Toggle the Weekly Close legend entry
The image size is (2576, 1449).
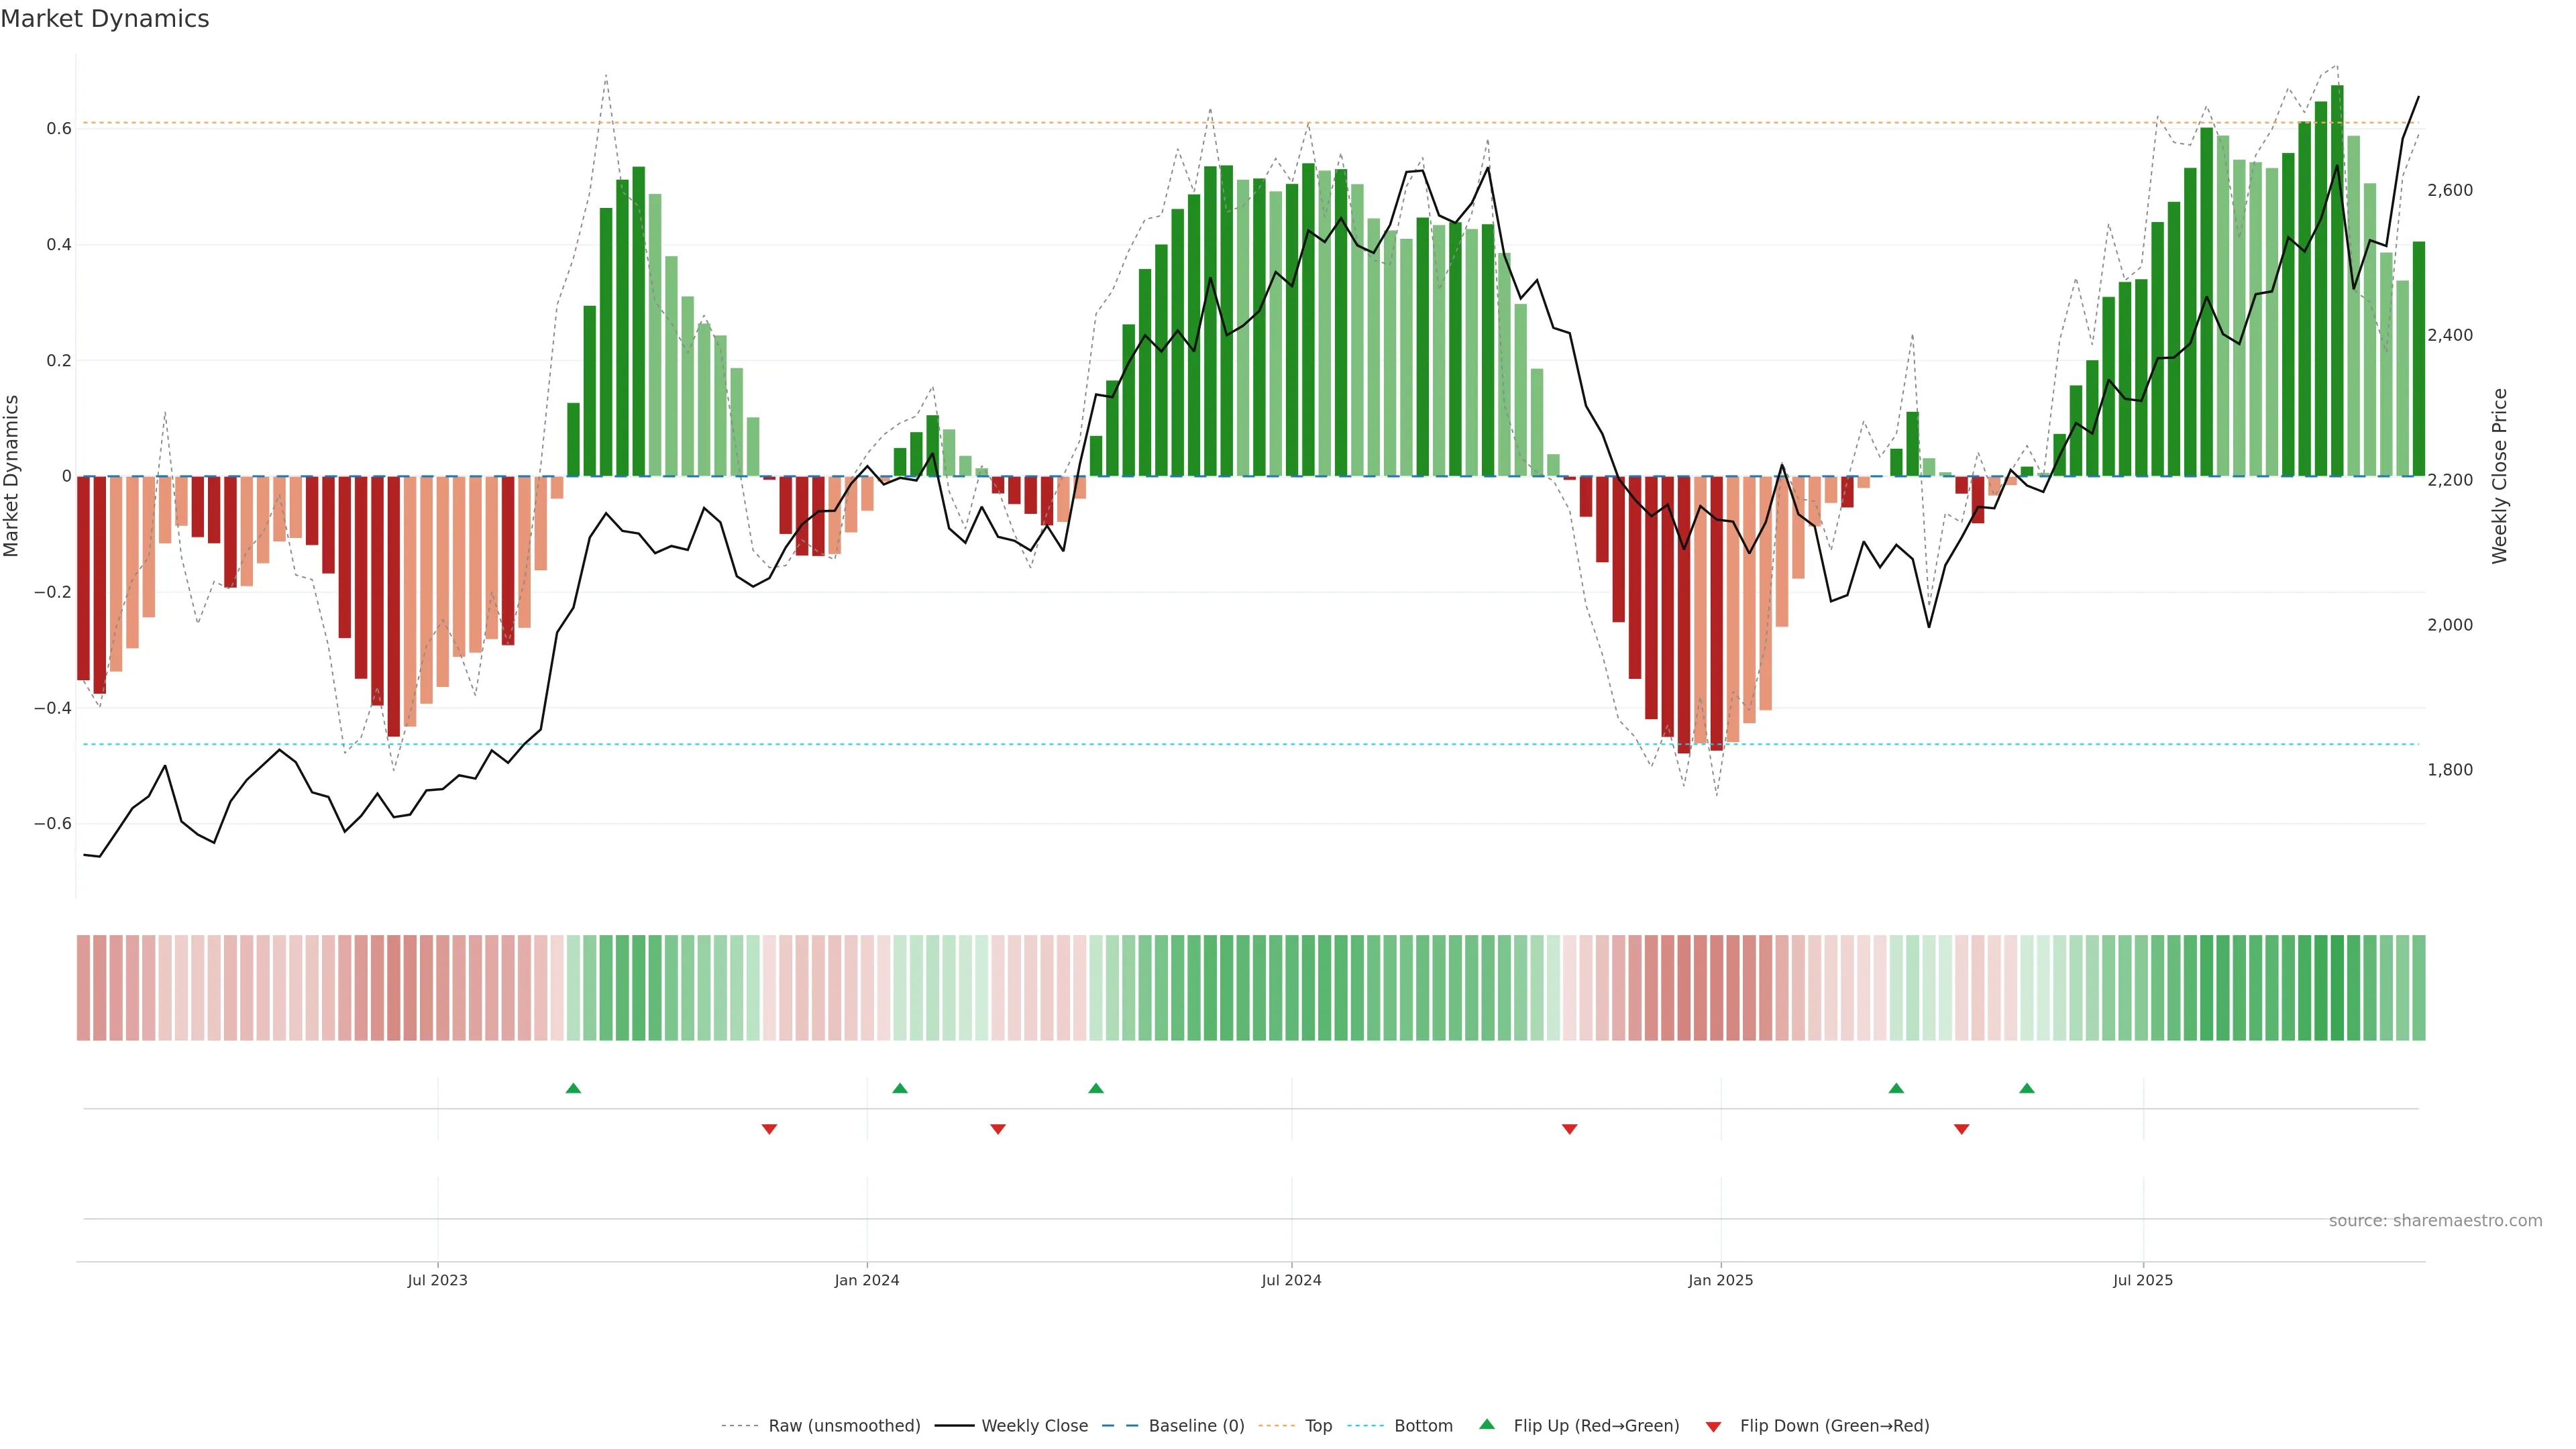1034,1426
